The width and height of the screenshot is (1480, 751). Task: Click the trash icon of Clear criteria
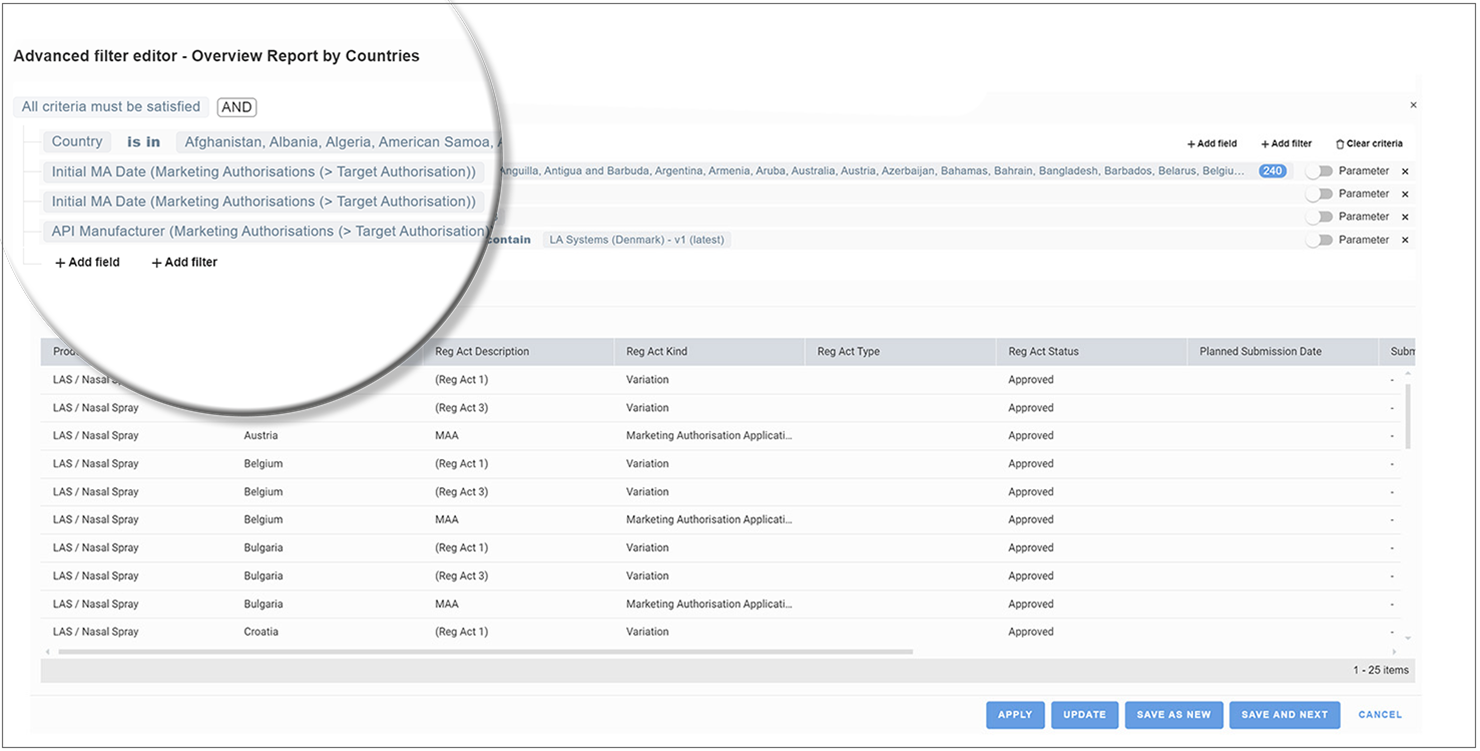1340,144
